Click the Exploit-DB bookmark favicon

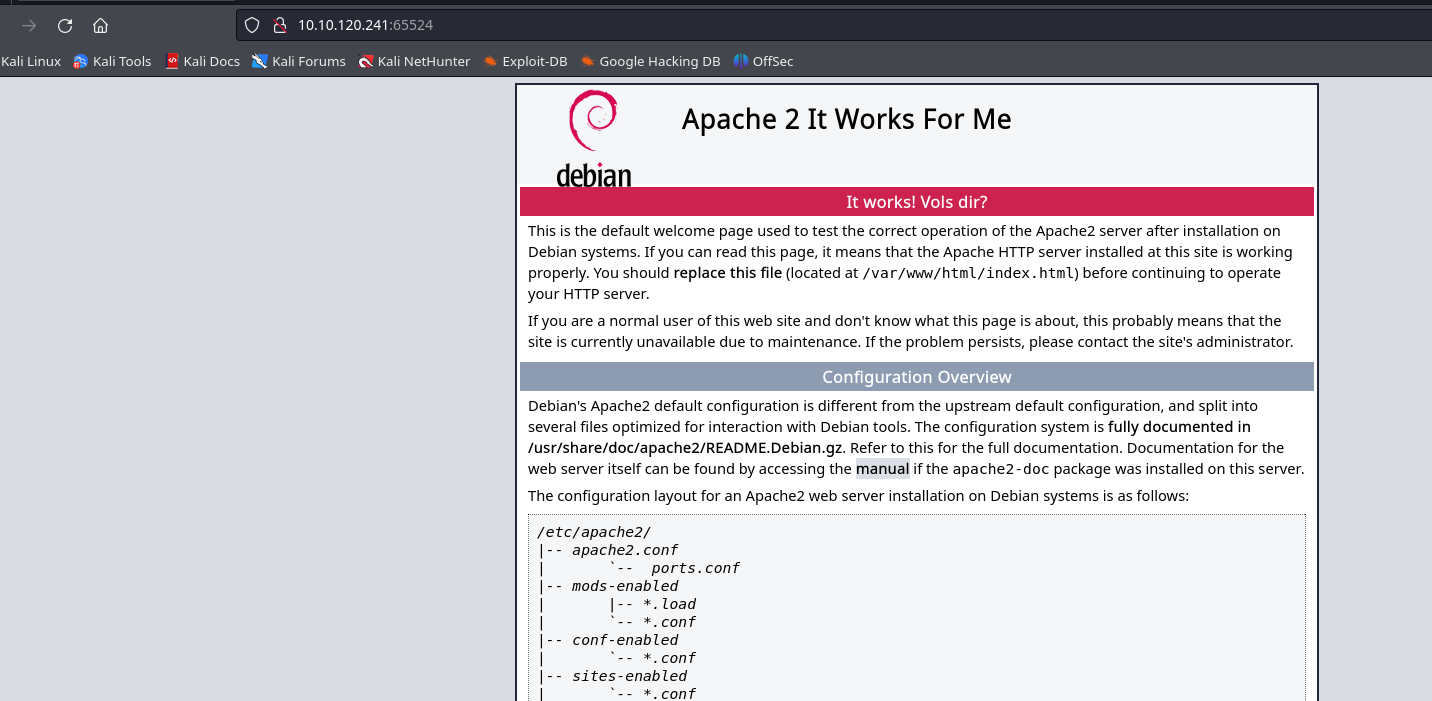[x=490, y=61]
